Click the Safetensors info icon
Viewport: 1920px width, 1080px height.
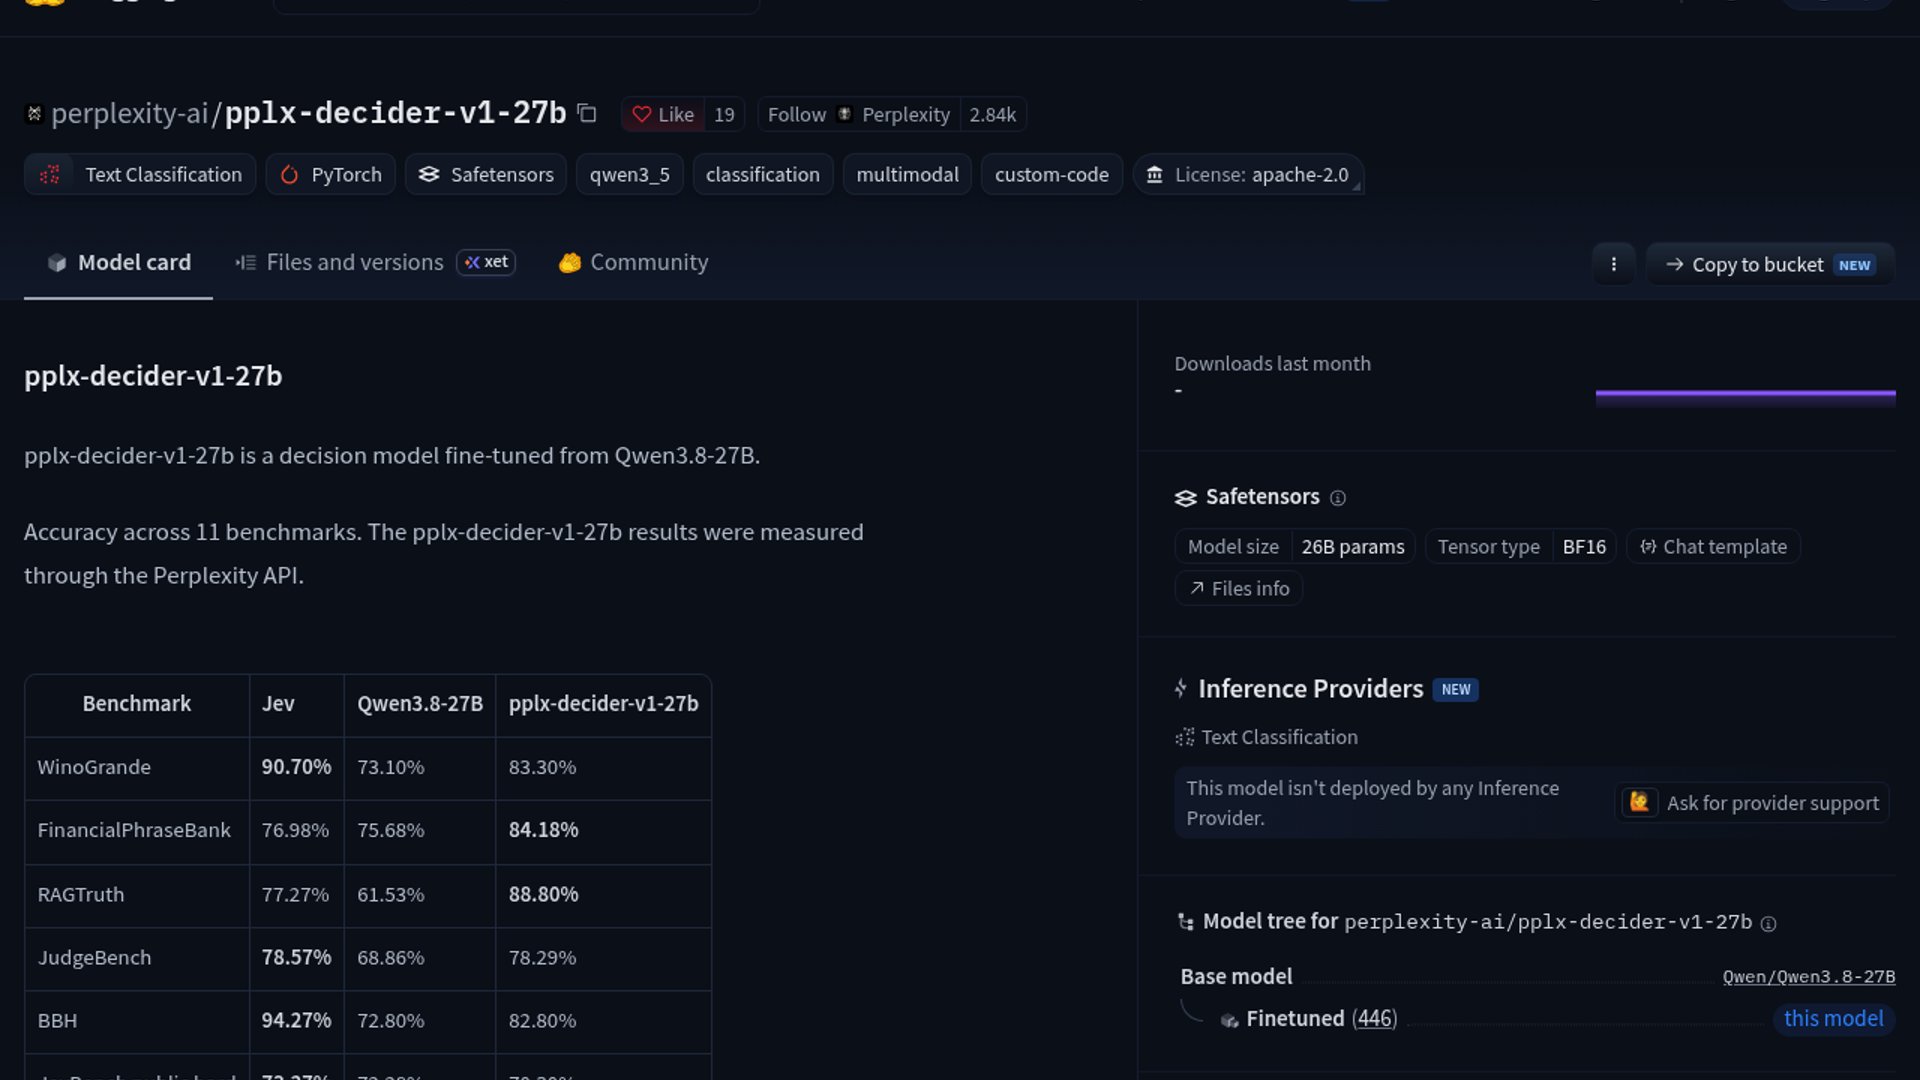pyautogui.click(x=1337, y=498)
